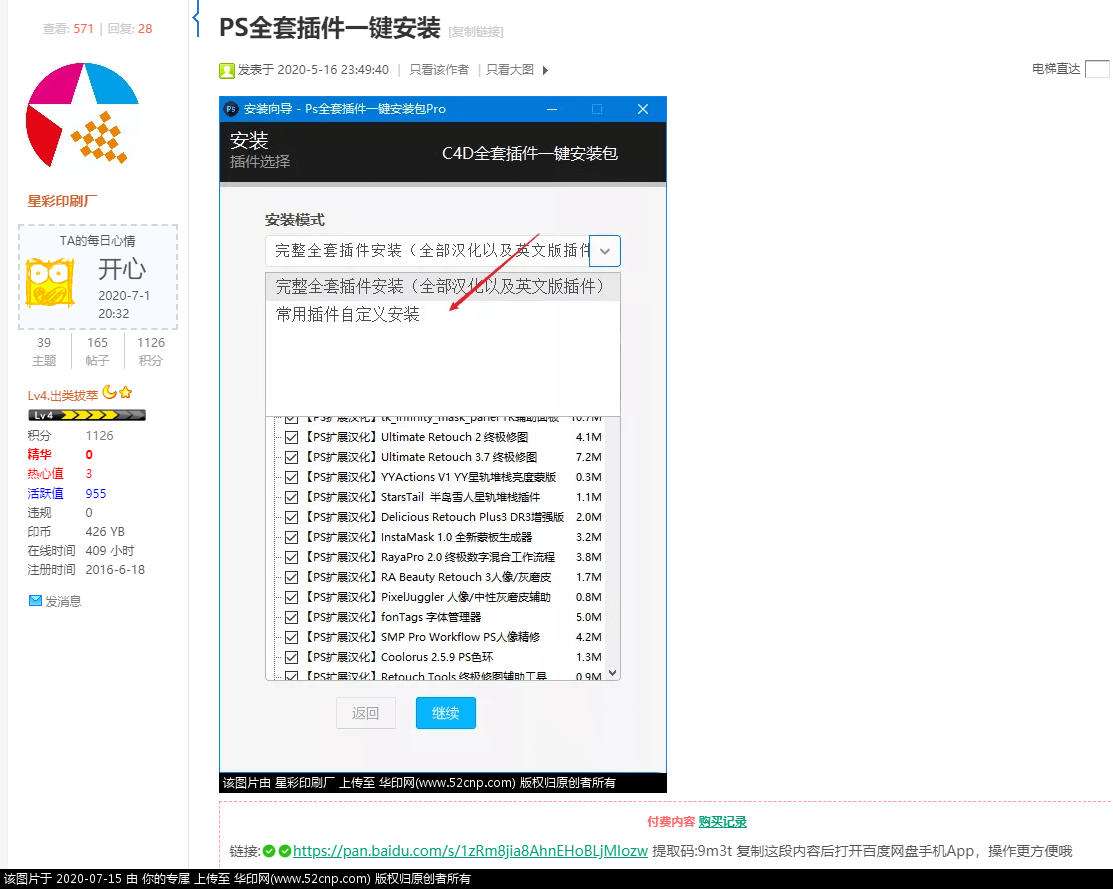
Task: Click the 电梯直达 input box
Action: coord(1097,69)
